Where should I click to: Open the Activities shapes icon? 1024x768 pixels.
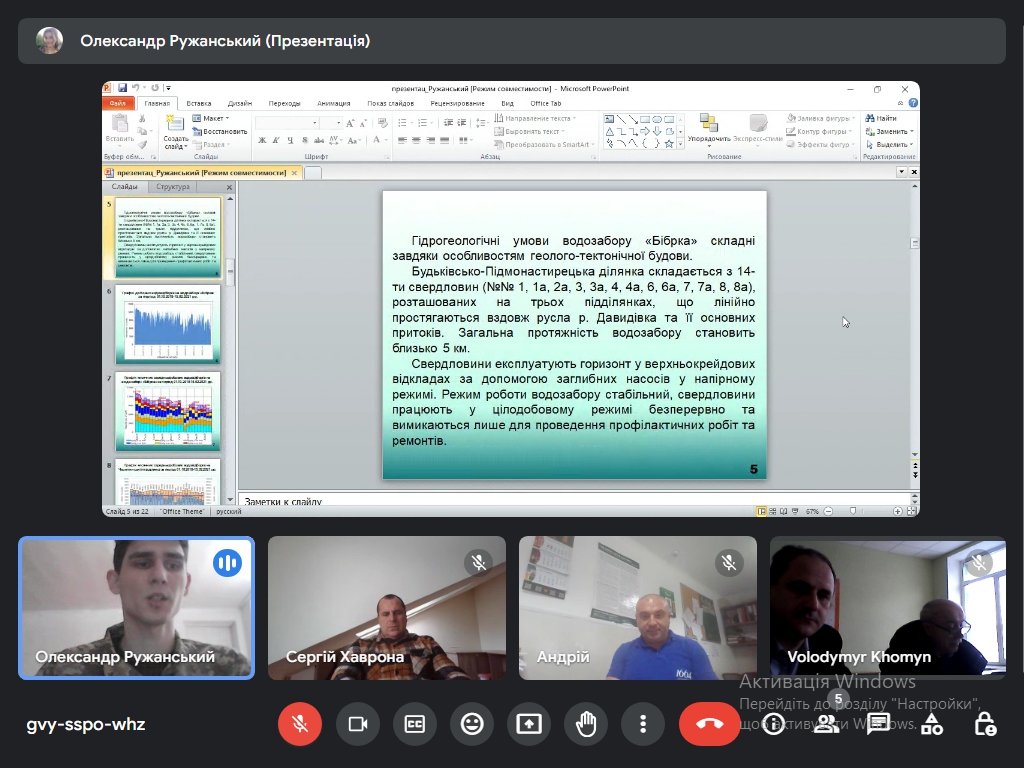coord(932,724)
